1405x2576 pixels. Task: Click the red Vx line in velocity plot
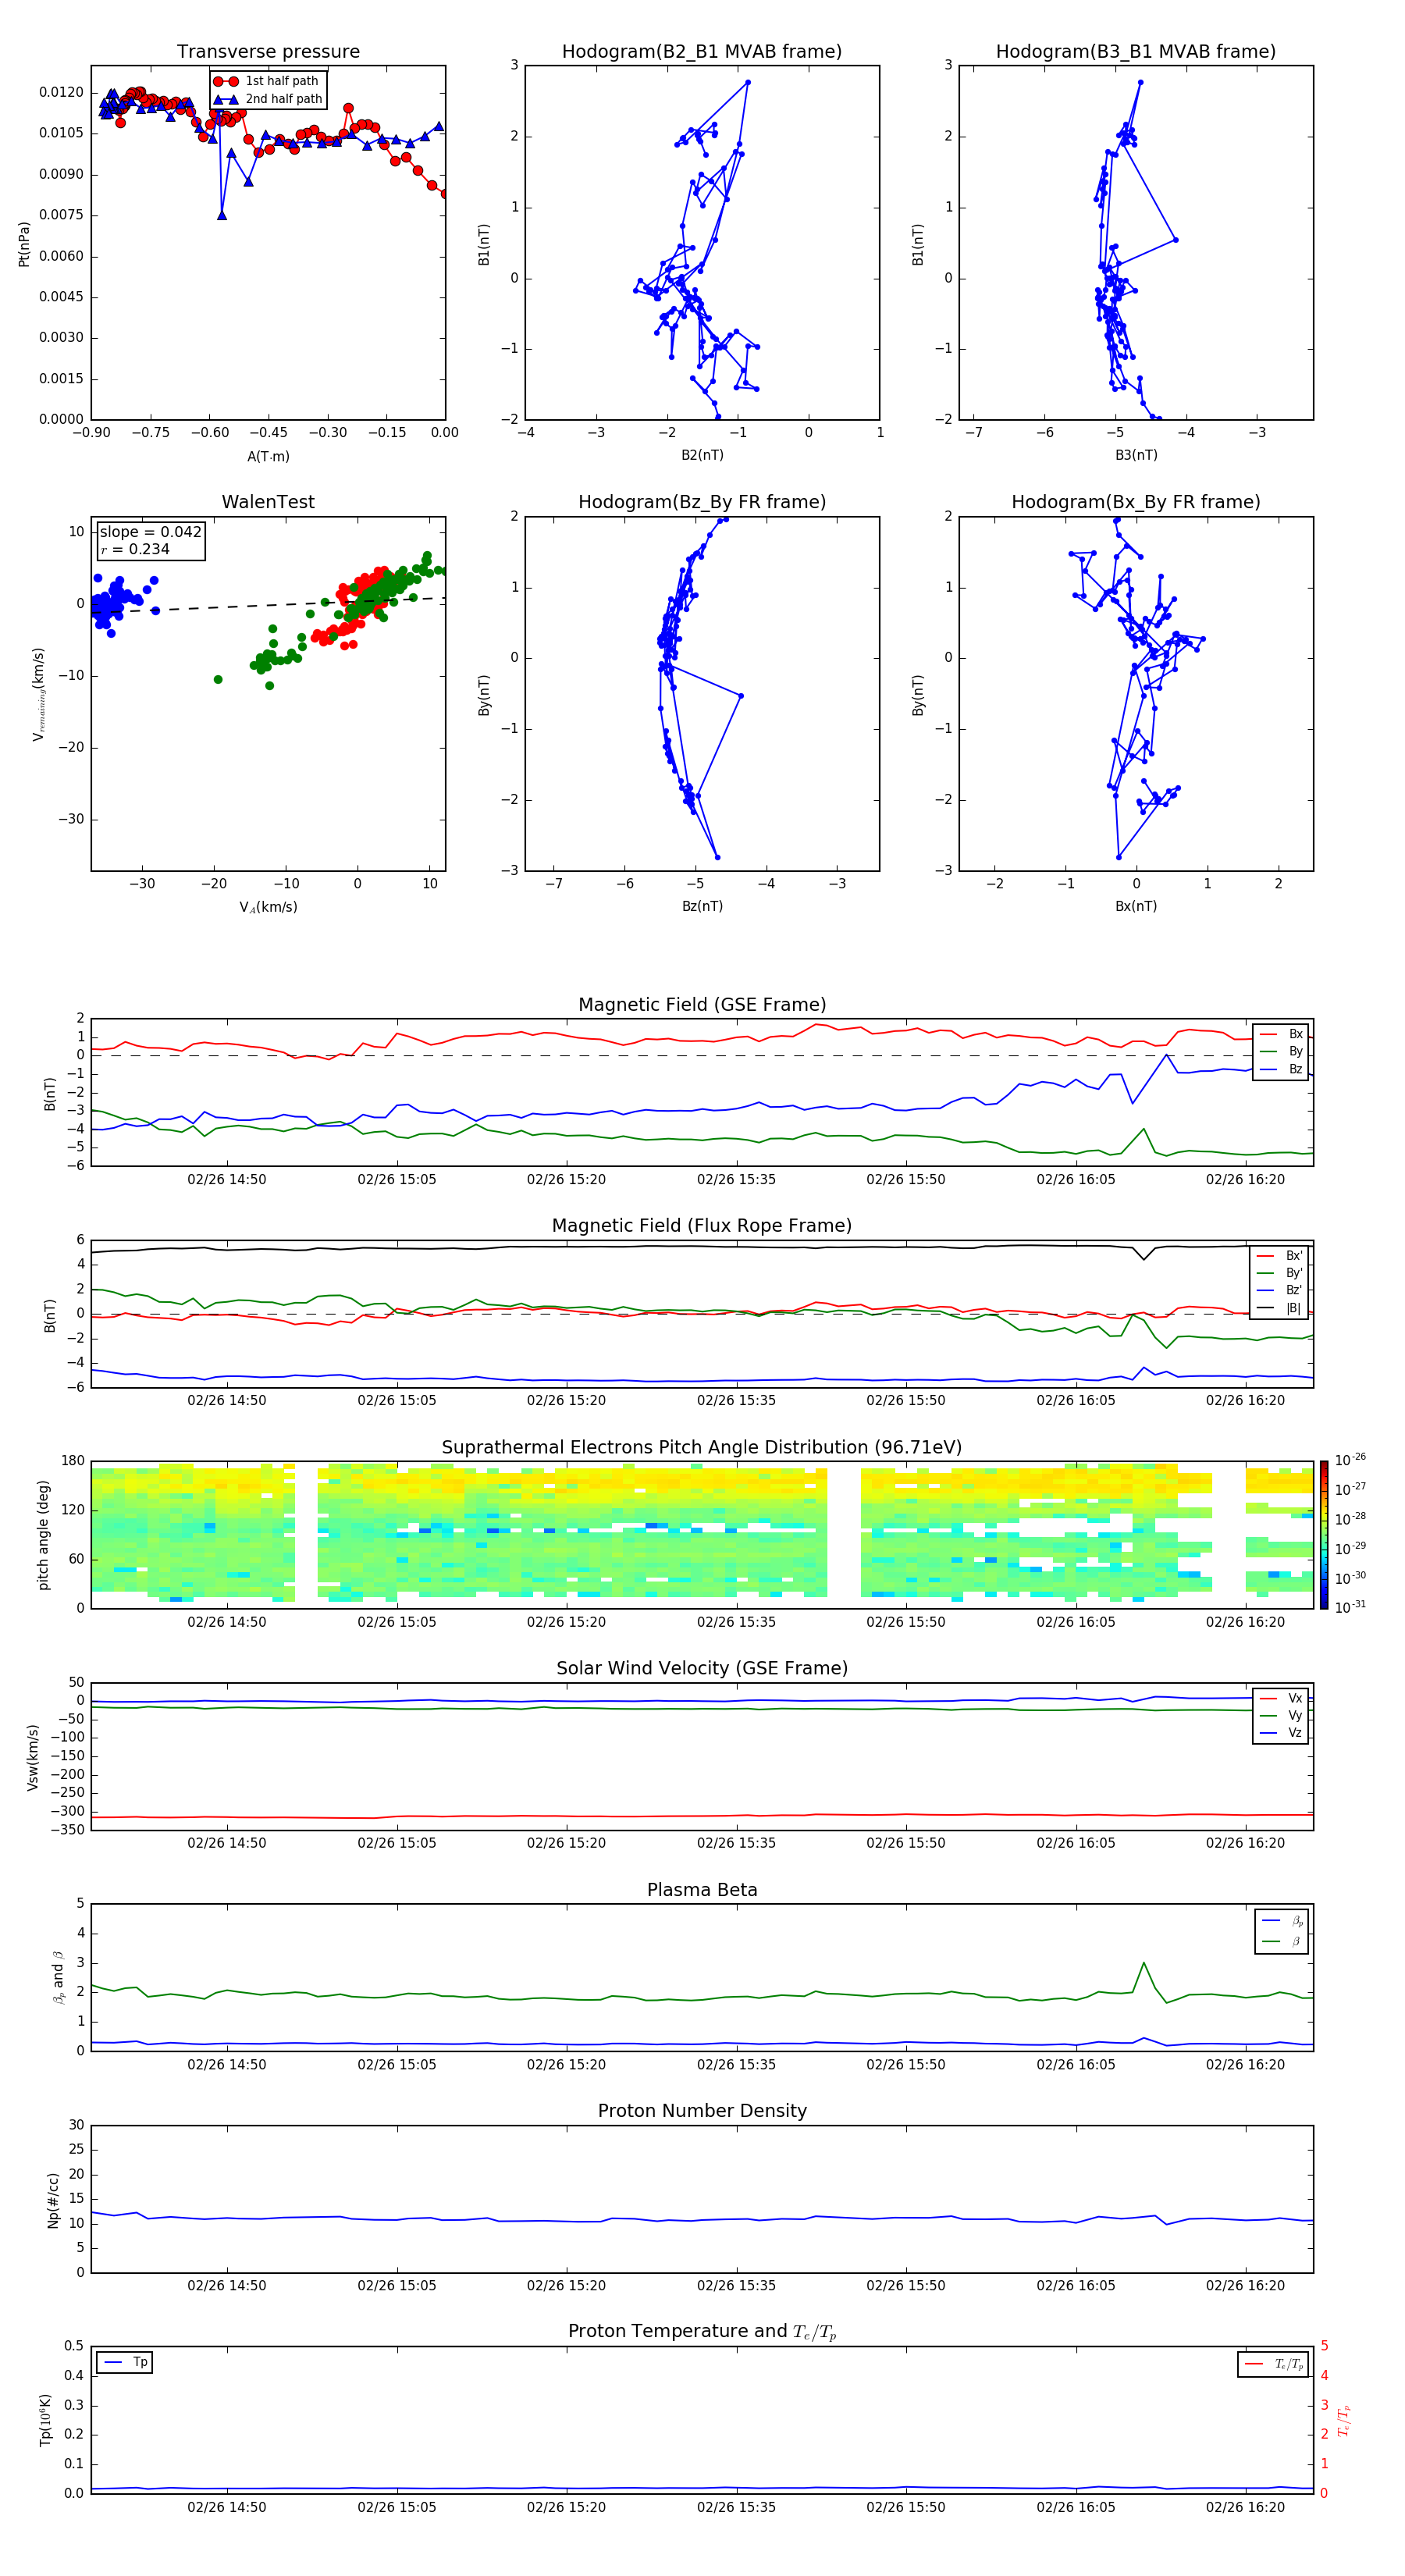pyautogui.click(x=702, y=1815)
